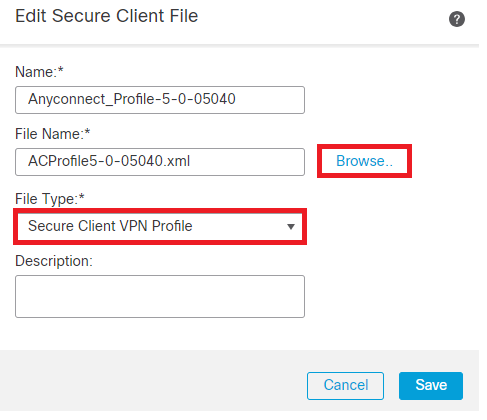Select the Anyconnect_Profile-5-0-05040 name text
Screen dimensions: 487x420
(132, 99)
